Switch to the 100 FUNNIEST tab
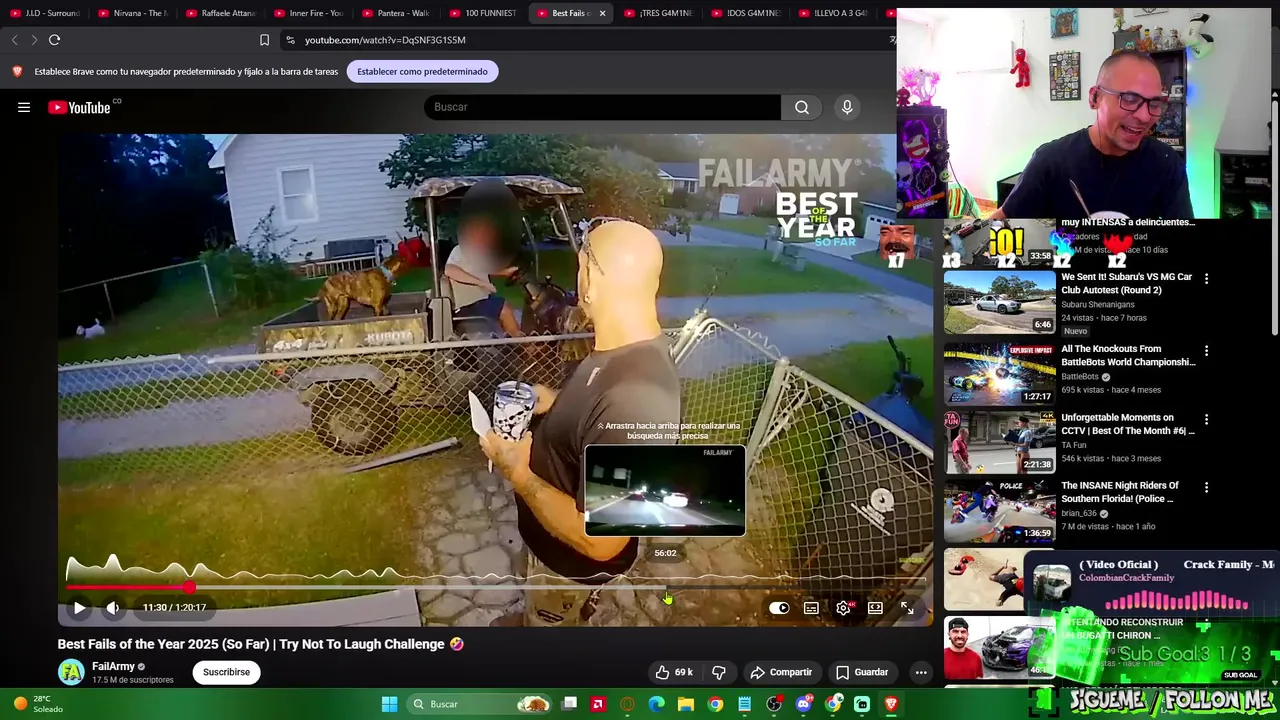 (x=485, y=13)
